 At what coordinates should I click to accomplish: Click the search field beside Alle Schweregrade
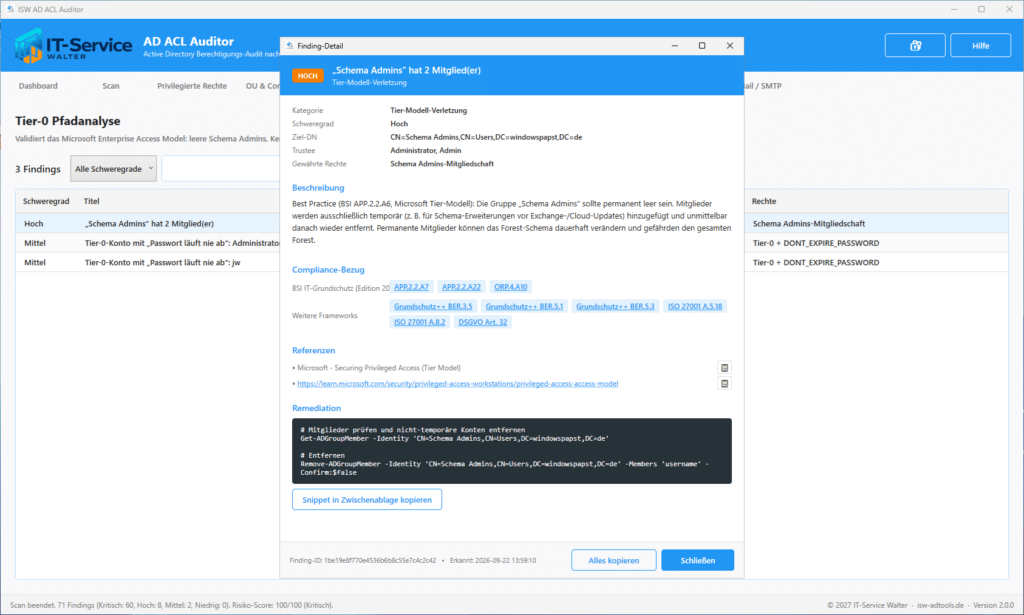point(221,168)
